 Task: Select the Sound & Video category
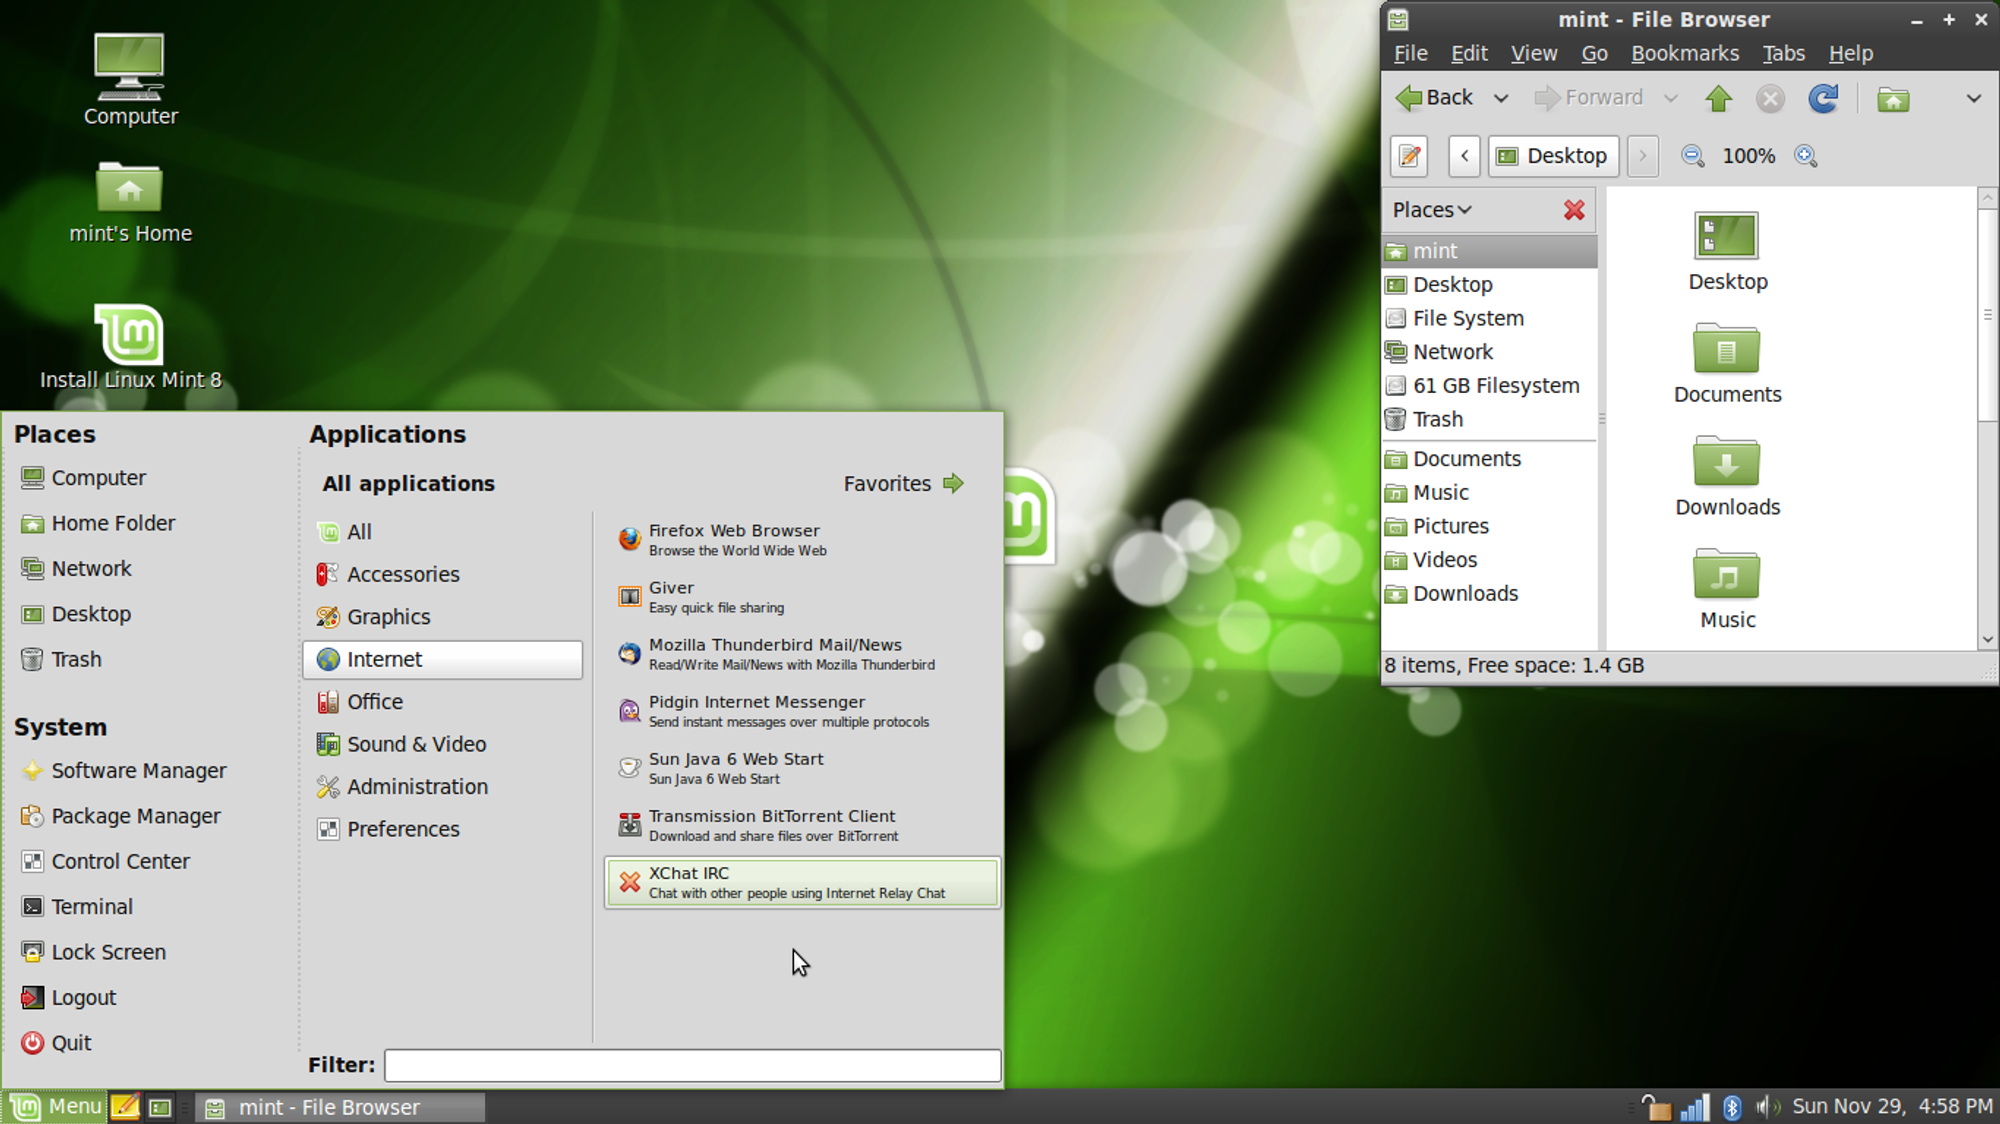(442, 745)
